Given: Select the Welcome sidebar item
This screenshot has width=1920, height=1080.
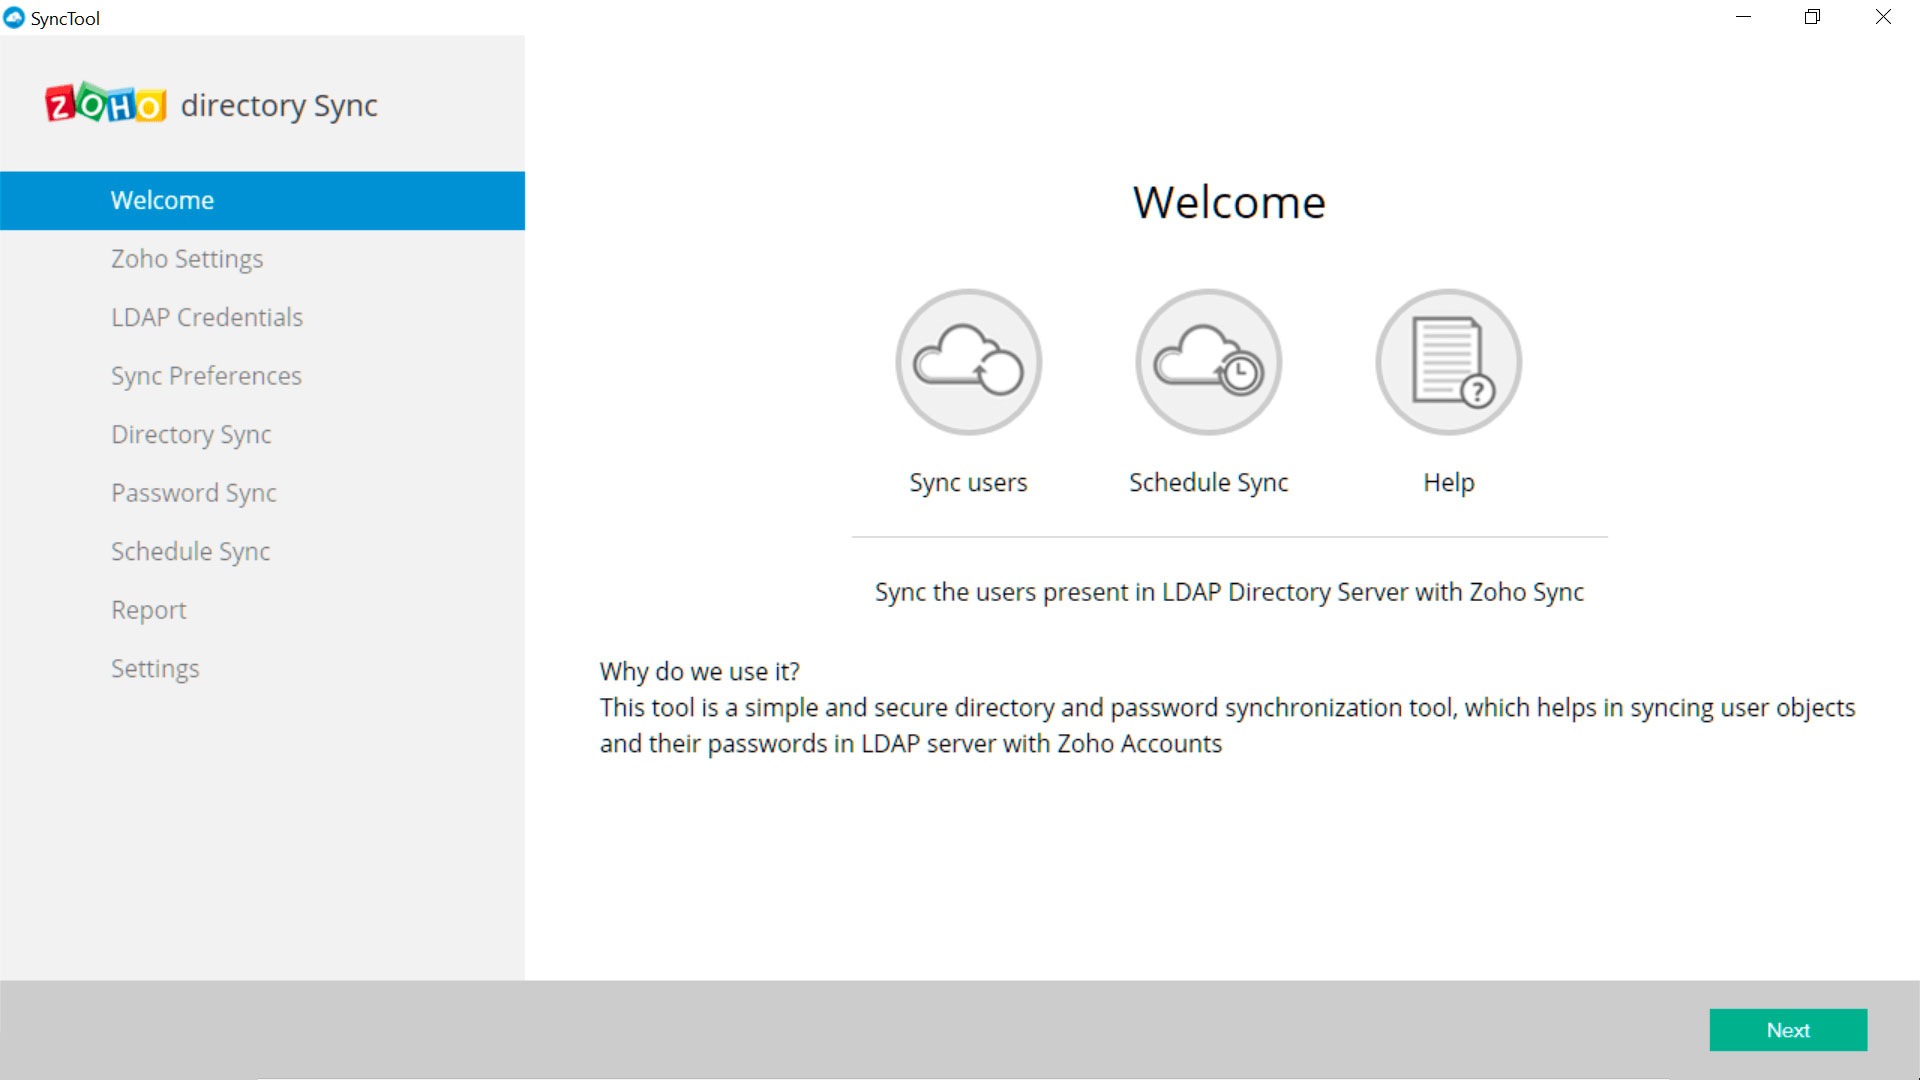Looking at the screenshot, I should [x=162, y=200].
